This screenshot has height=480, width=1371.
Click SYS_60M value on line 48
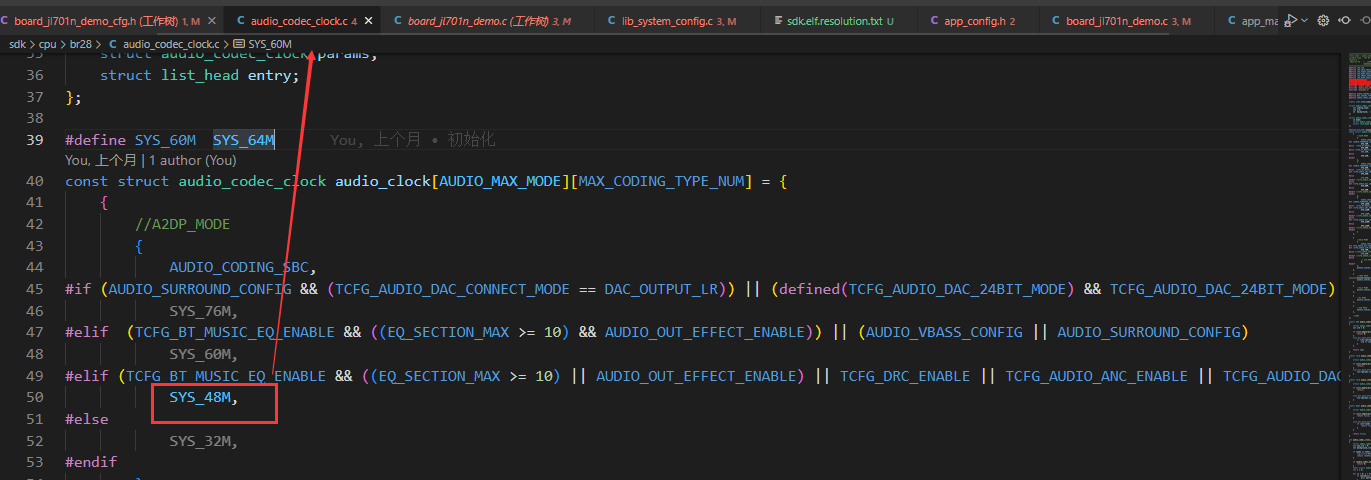coord(200,354)
